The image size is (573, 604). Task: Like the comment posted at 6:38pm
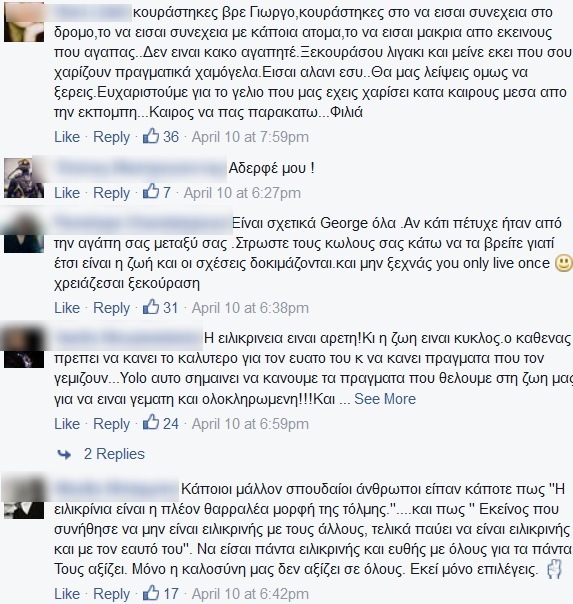point(67,308)
